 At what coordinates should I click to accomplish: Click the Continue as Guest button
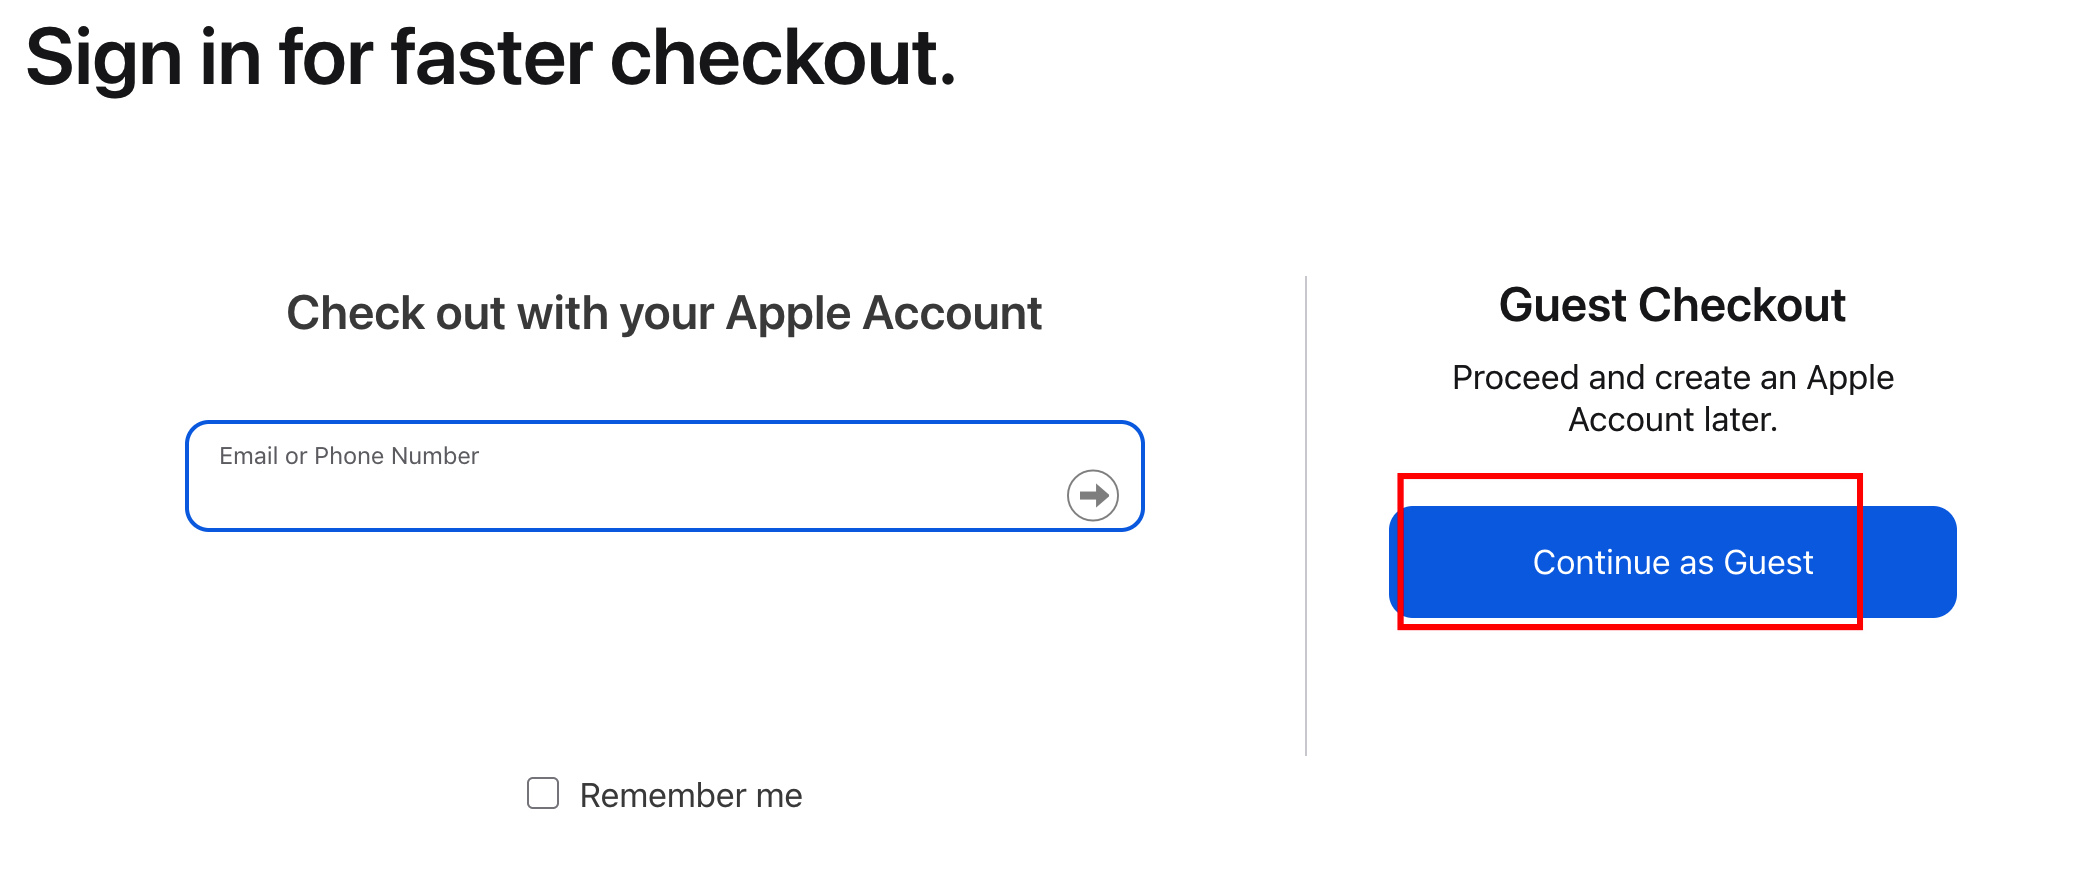point(1672,562)
